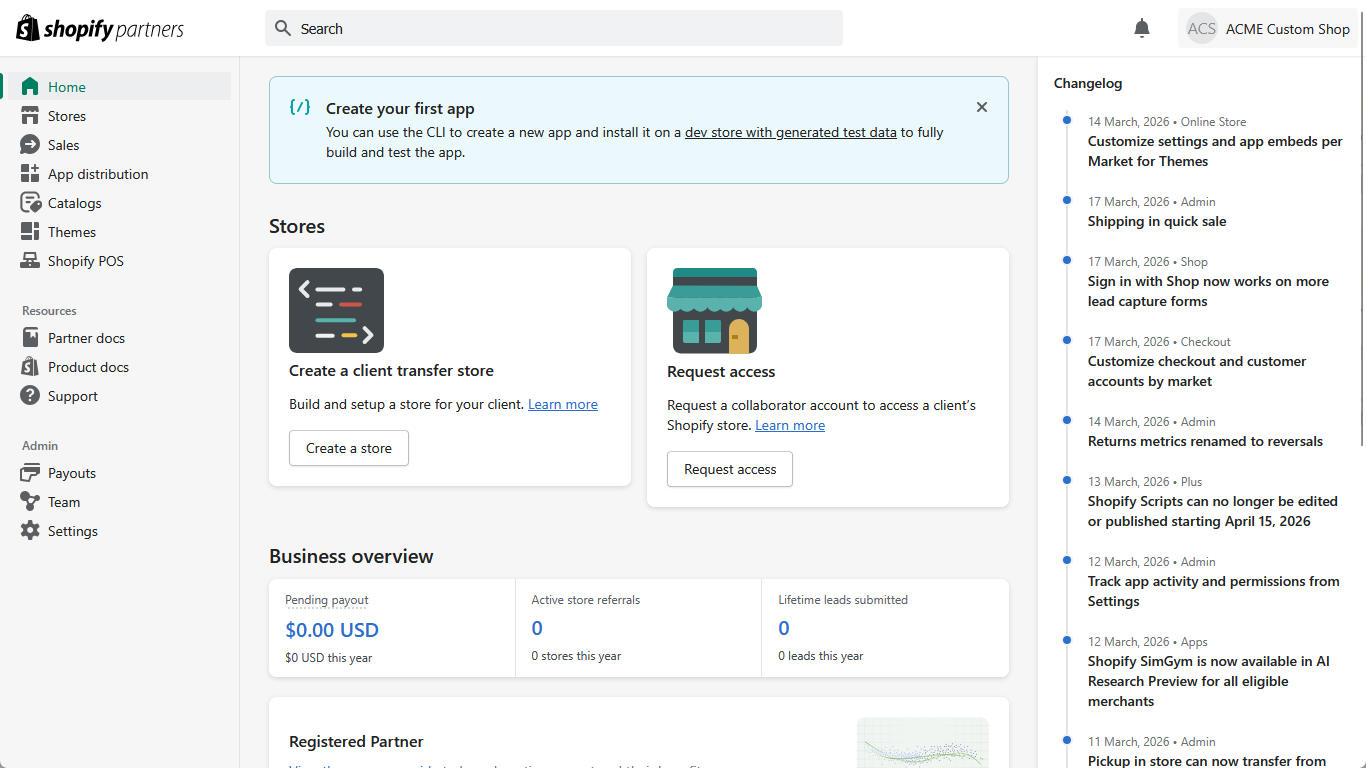The height and width of the screenshot is (768, 1366).
Task: Click the Themes sidebar icon
Action: 30,232
